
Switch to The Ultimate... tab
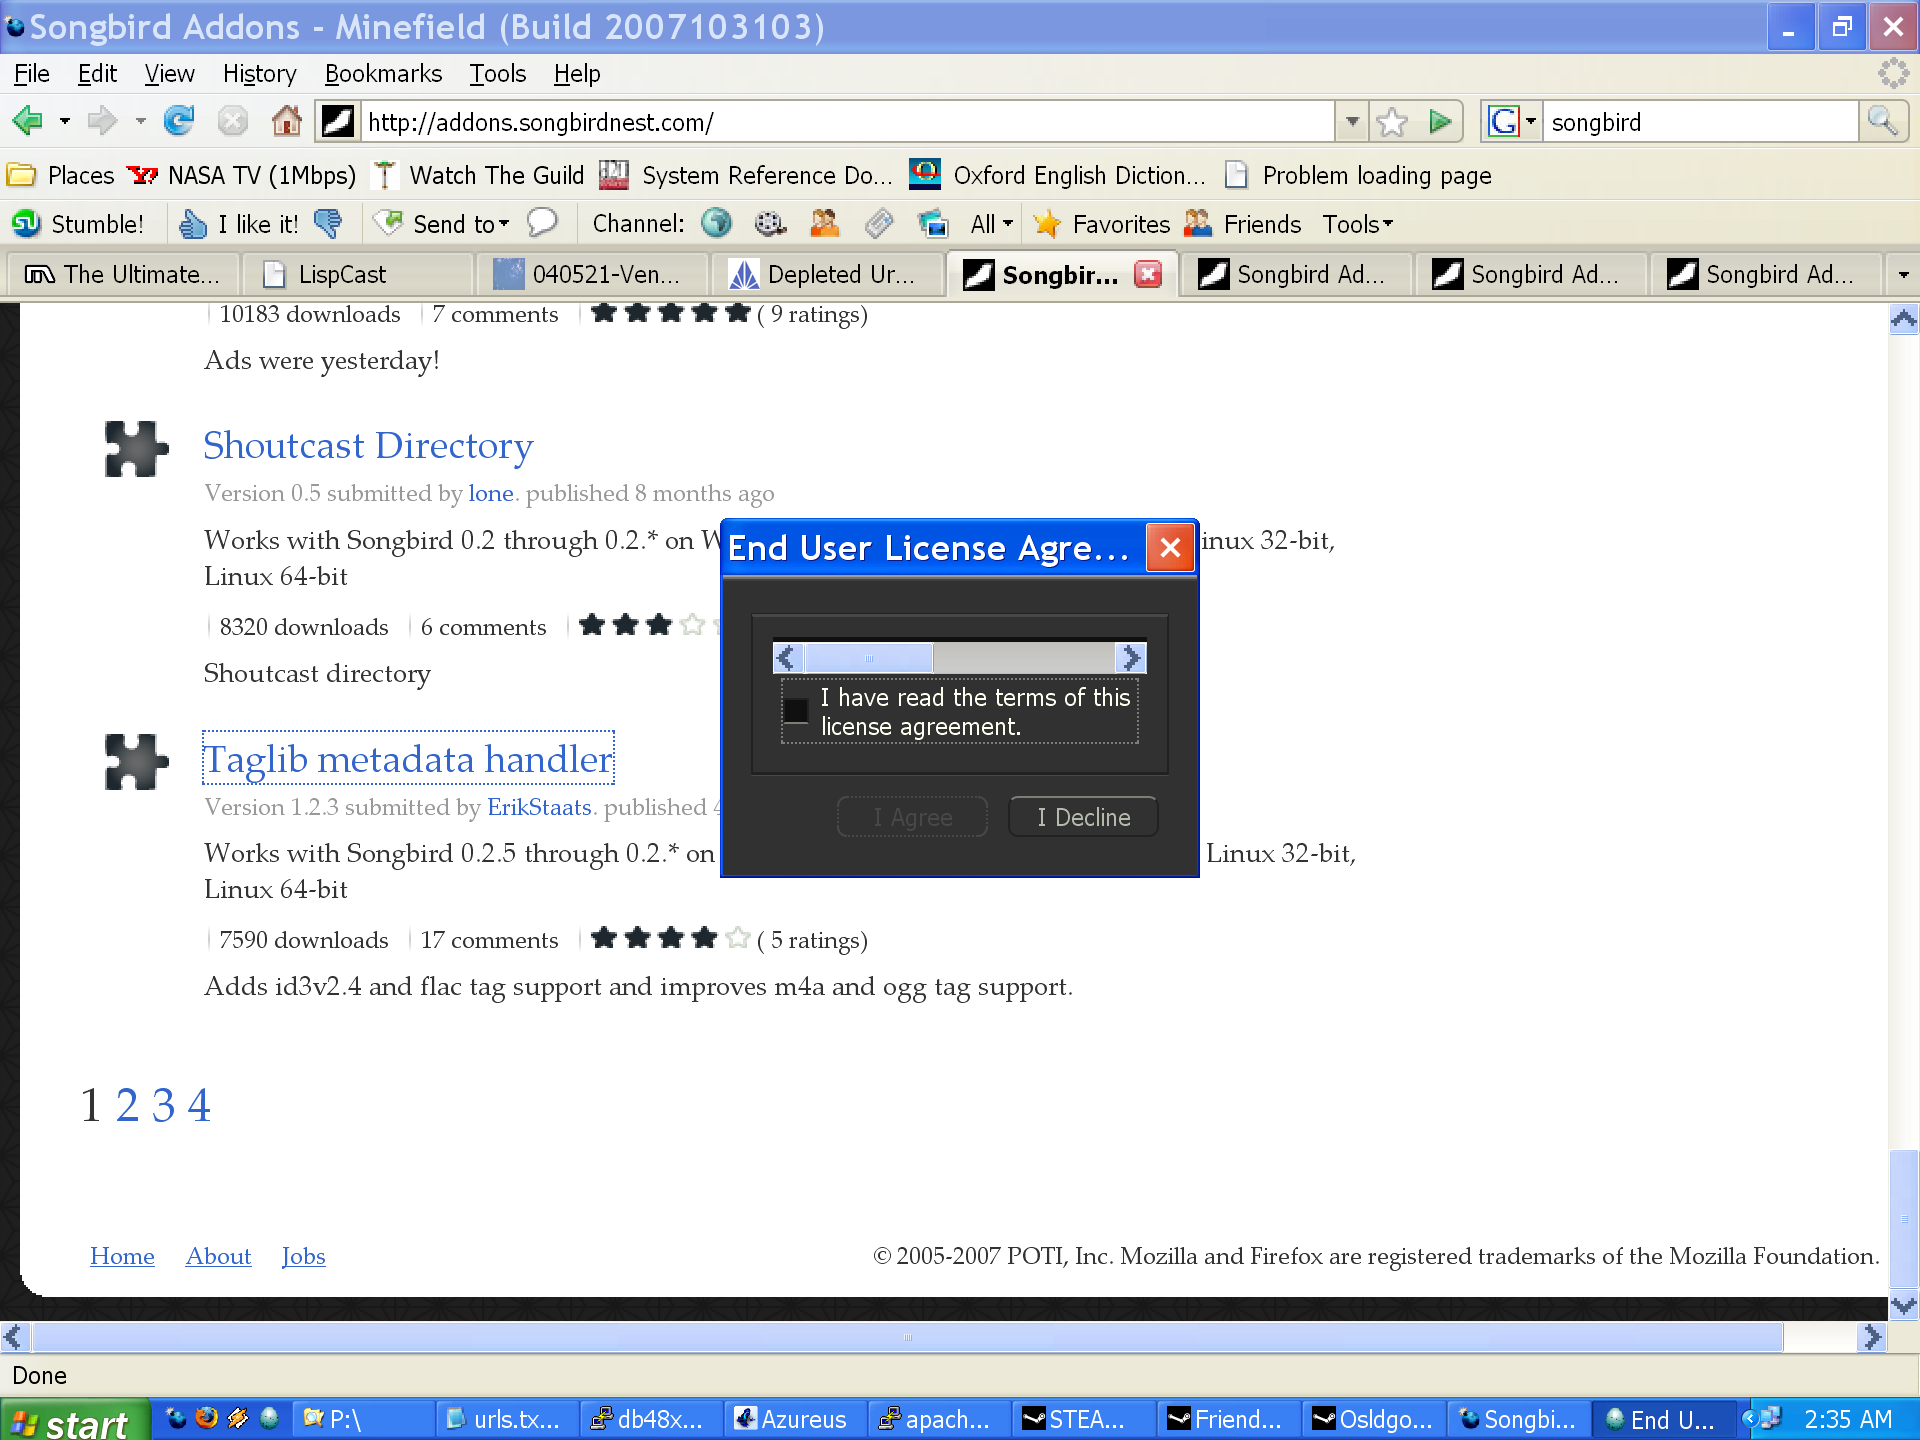point(124,274)
